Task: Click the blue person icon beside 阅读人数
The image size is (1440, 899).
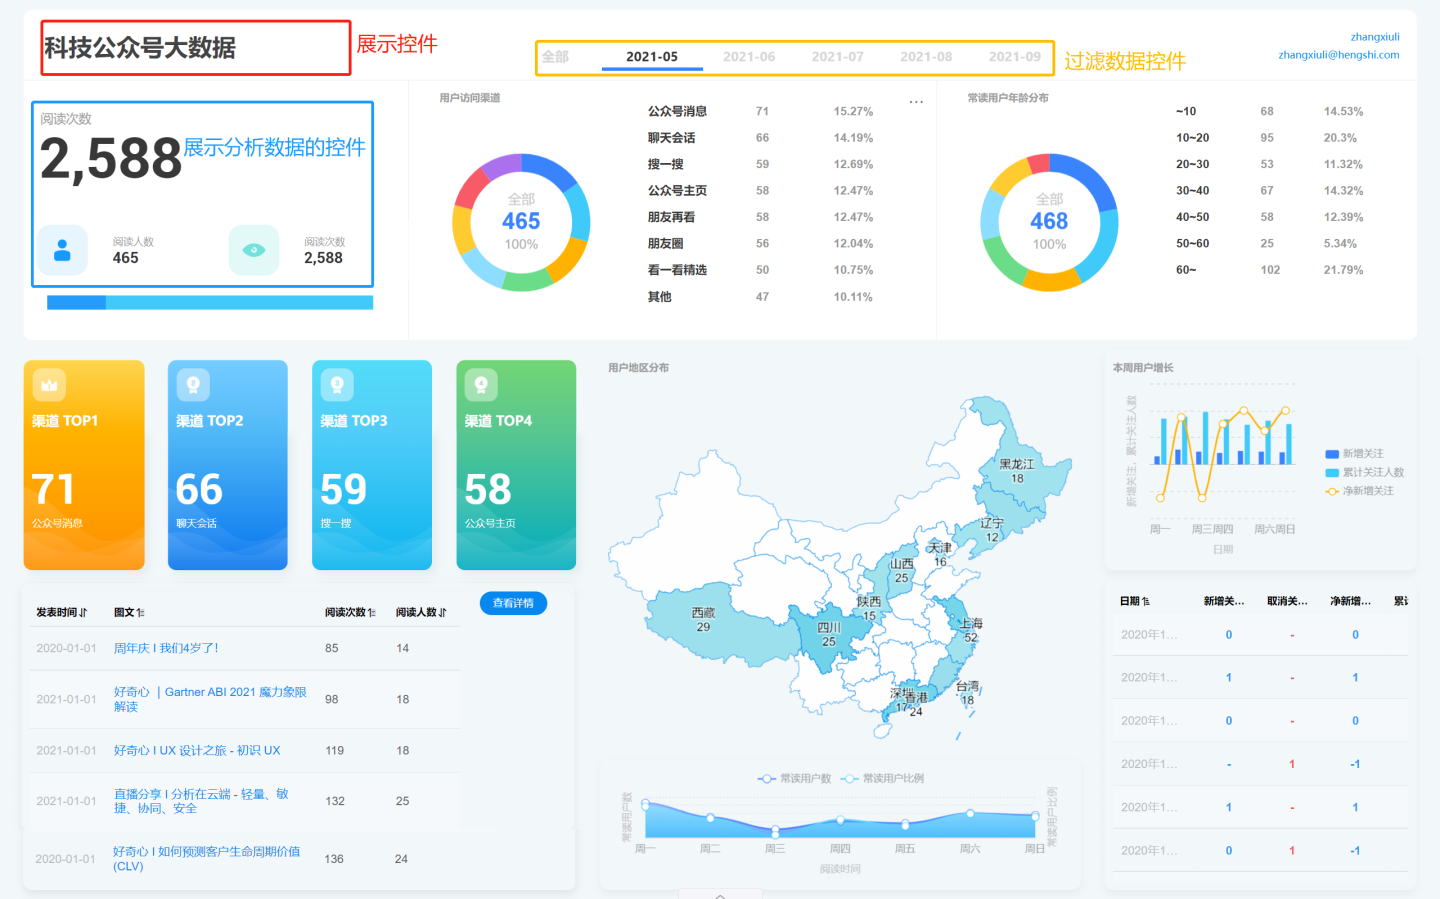Action: [x=62, y=250]
